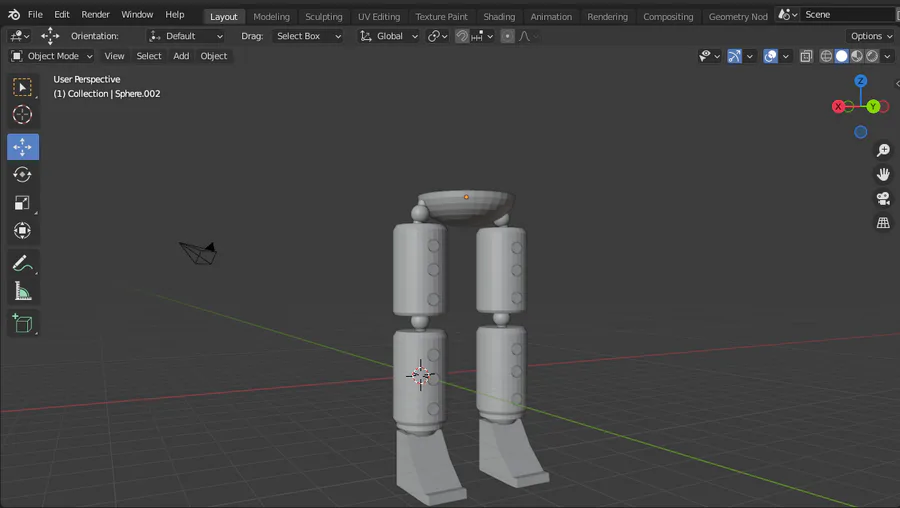Click the active Move tool header icon

[50, 36]
